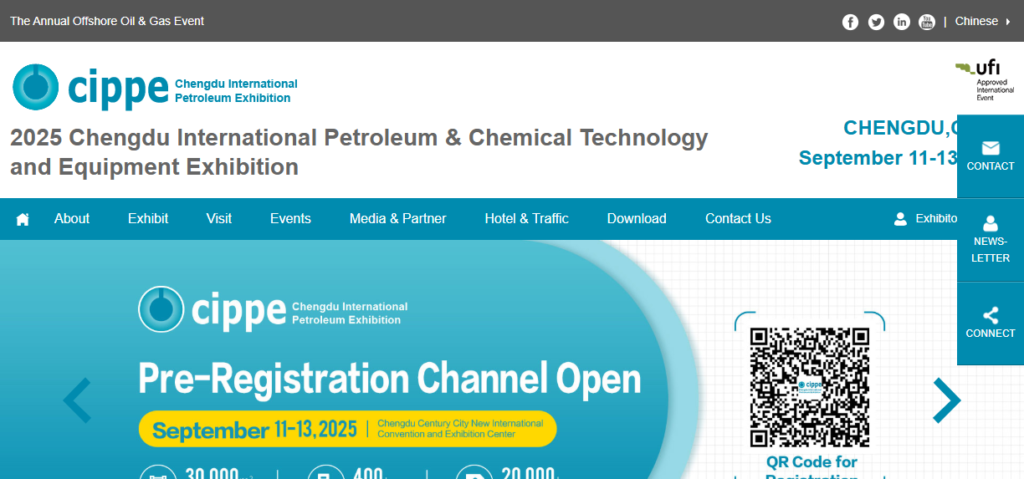Image resolution: width=1024 pixels, height=479 pixels.
Task: Click the UFI Approved Event logo
Action: tap(985, 80)
